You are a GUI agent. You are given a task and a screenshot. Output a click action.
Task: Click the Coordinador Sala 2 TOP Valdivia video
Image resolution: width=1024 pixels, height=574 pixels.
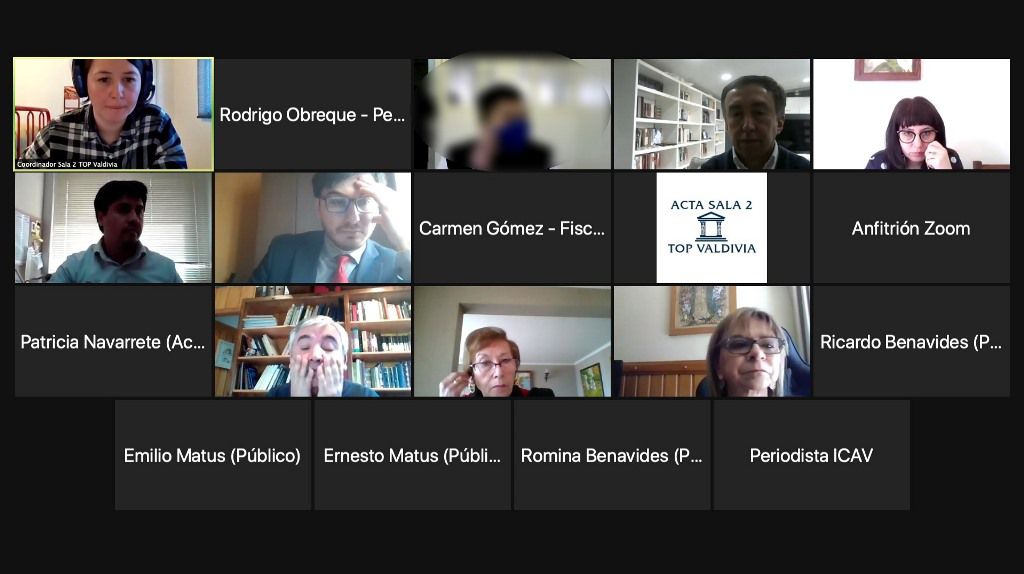pos(114,114)
